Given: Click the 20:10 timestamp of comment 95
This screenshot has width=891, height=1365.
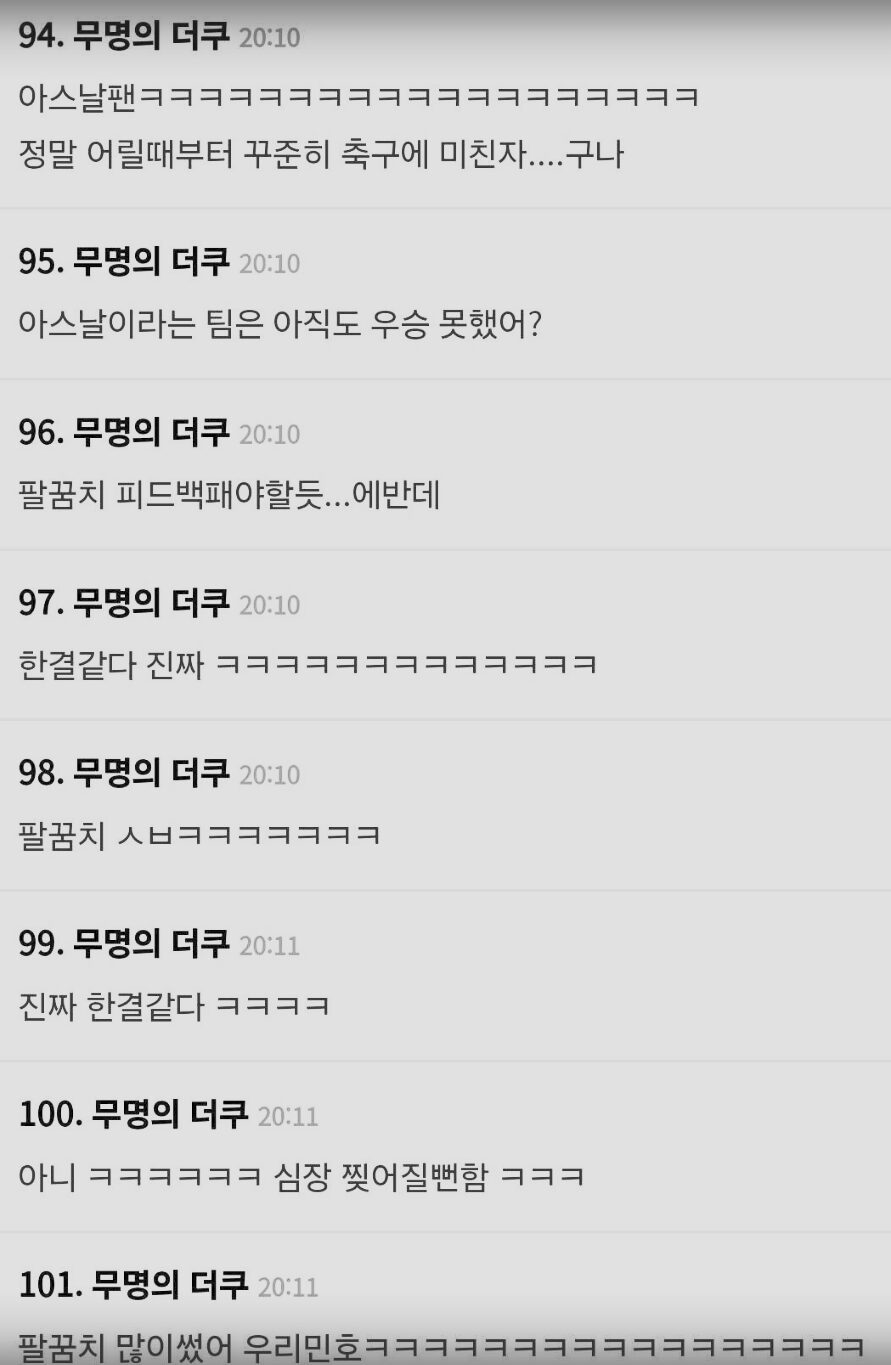Looking at the screenshot, I should [270, 264].
